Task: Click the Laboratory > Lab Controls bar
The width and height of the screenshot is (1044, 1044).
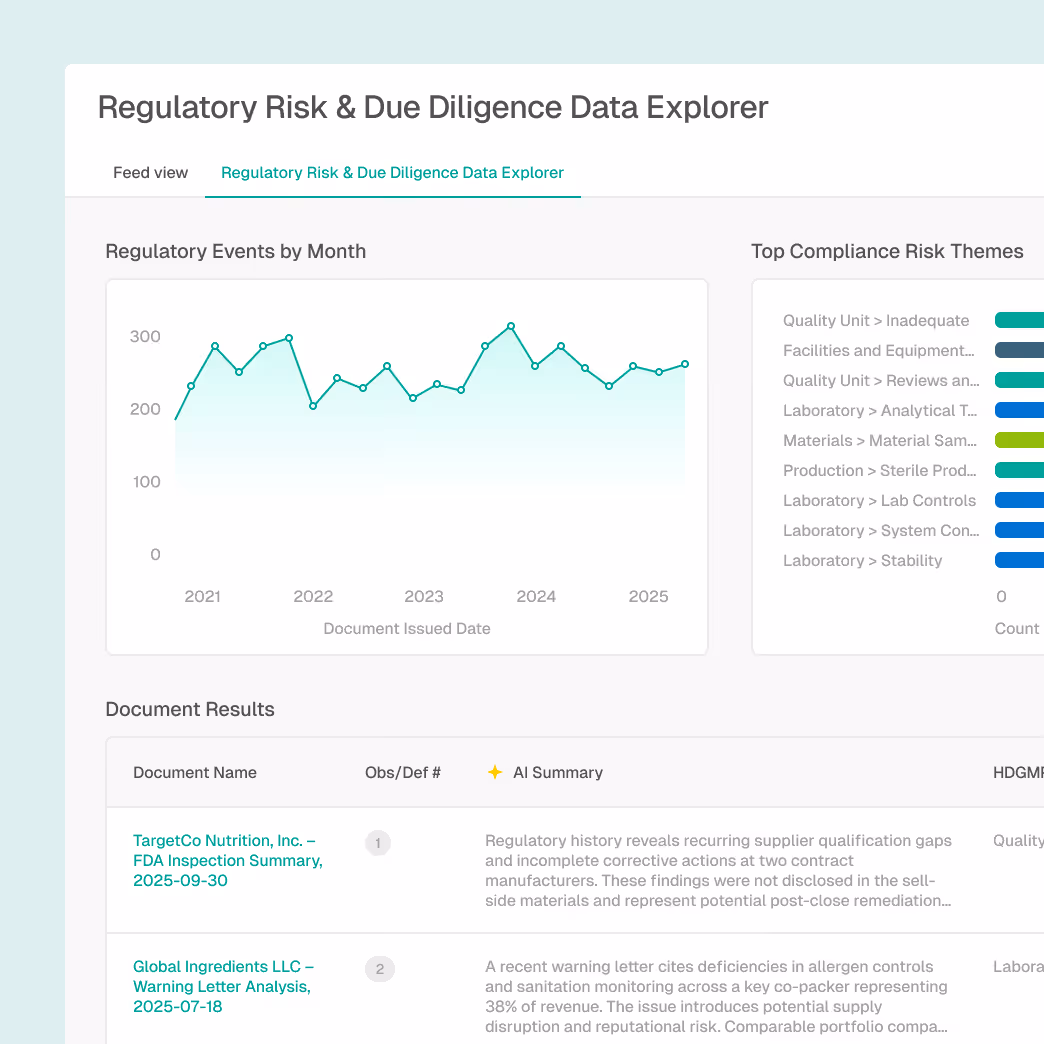Action: tap(1018, 500)
